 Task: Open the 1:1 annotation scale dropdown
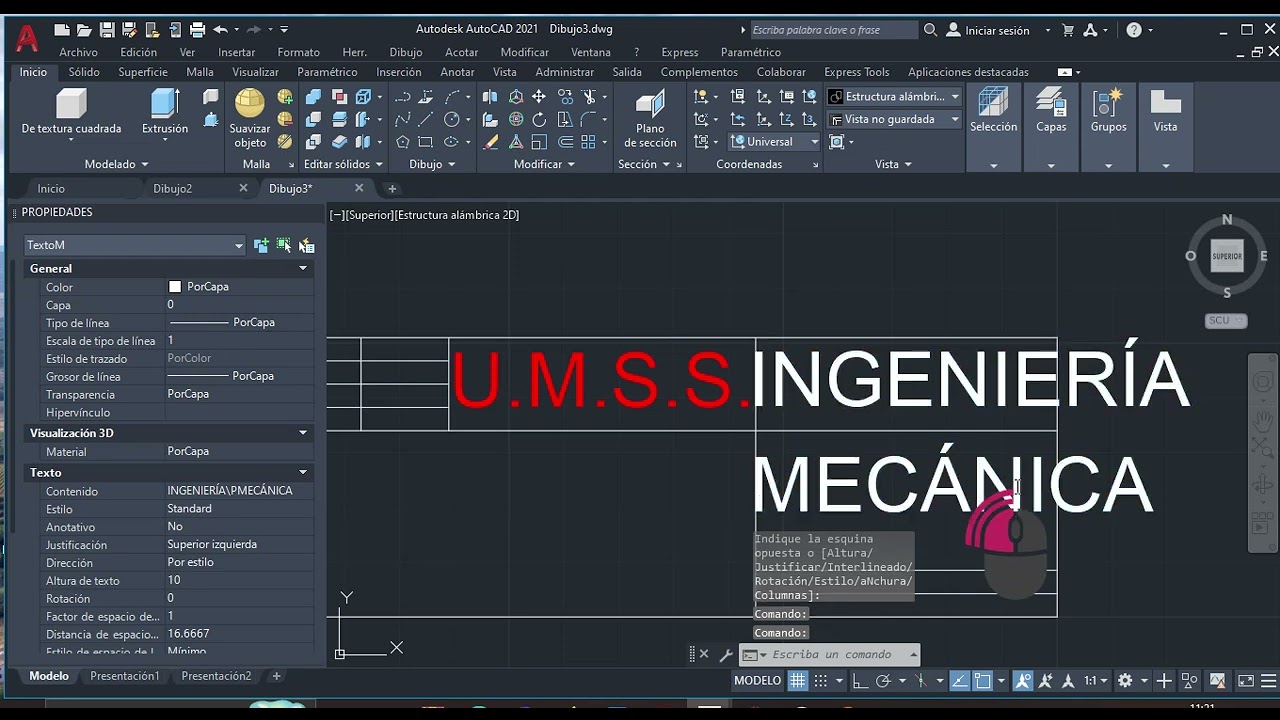pyautogui.click(x=1097, y=681)
